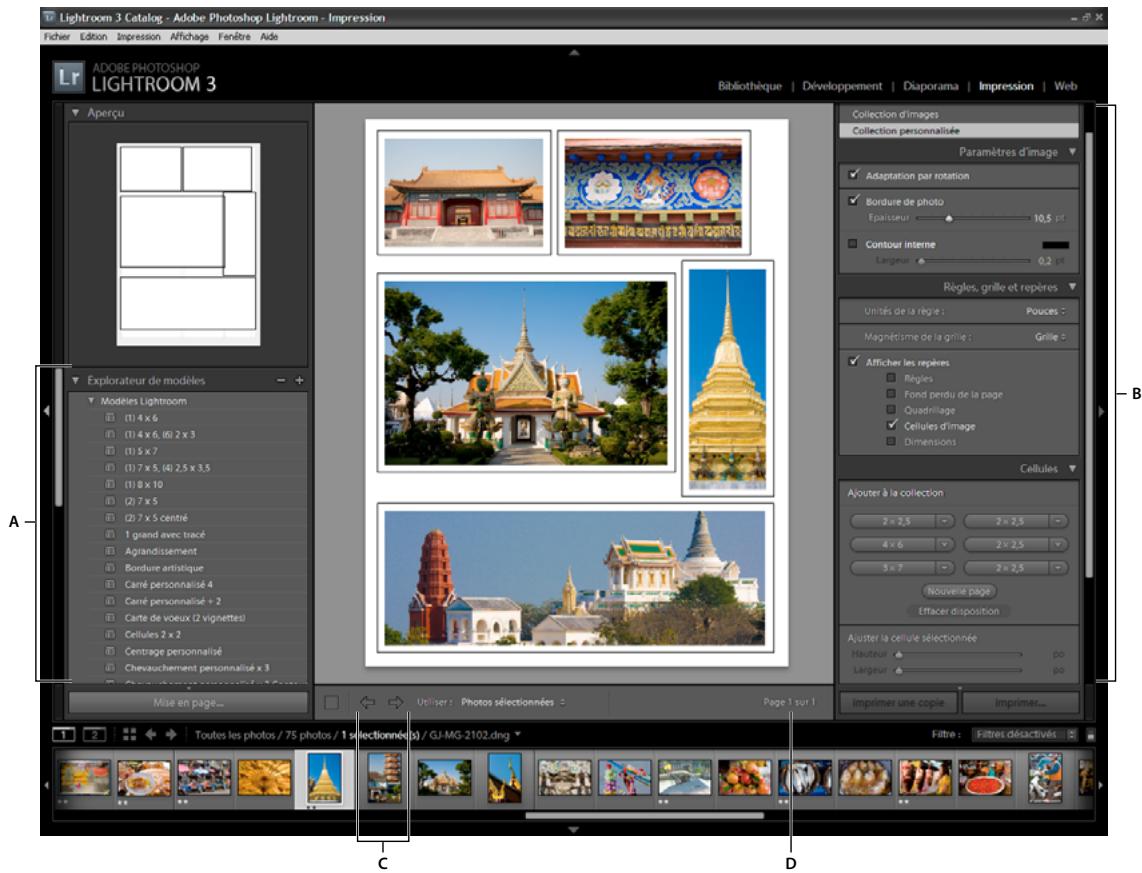Toggle Bordure de photo checkbox
The image size is (1142, 873).
[854, 200]
